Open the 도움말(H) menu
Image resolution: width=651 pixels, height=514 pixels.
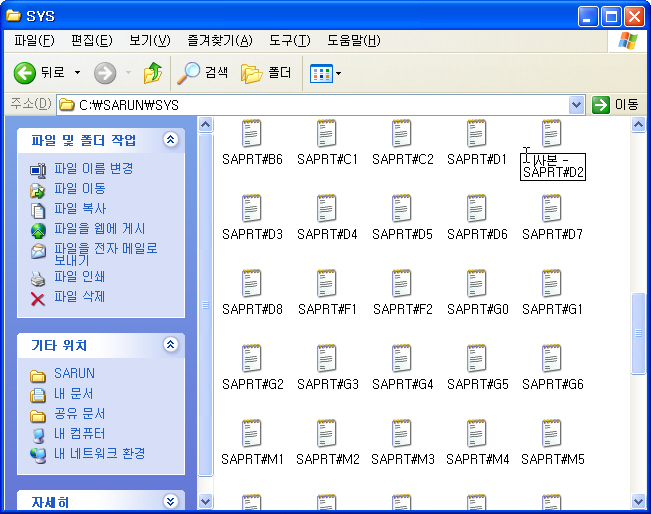tap(354, 41)
